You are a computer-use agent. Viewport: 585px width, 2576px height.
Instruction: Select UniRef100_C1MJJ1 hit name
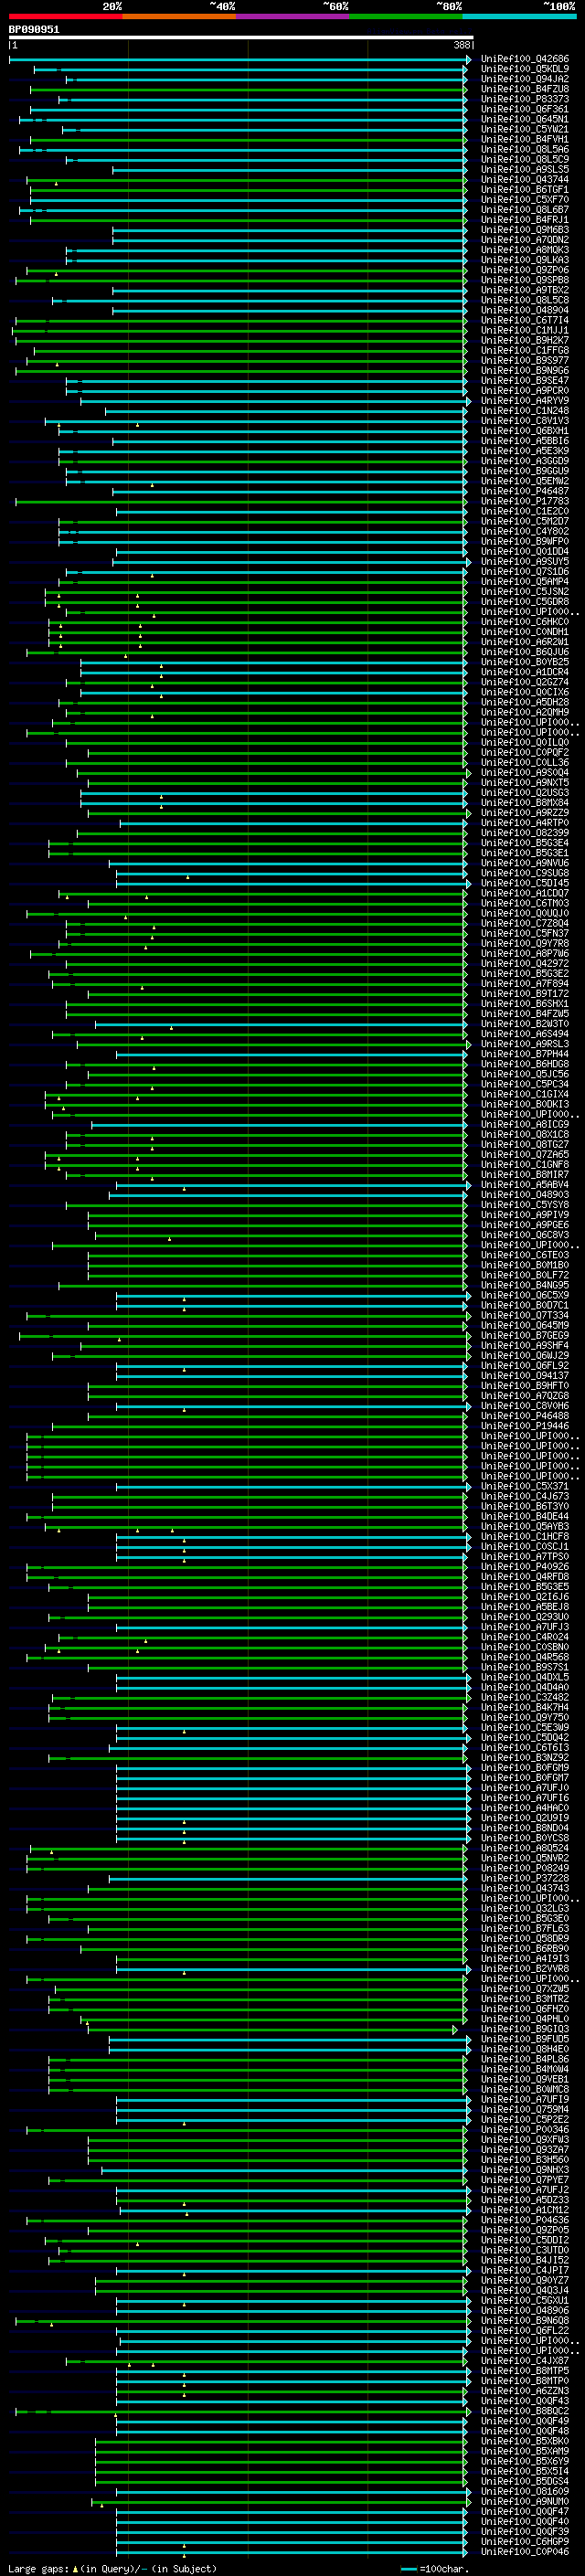[x=525, y=330]
